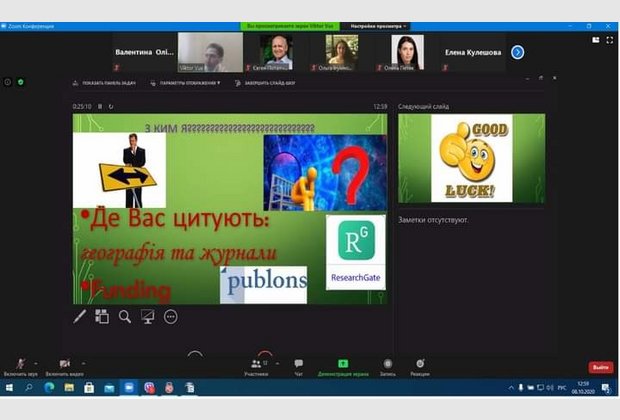
Task: Launch Microsoft Edge from taskbar
Action: tap(49, 388)
